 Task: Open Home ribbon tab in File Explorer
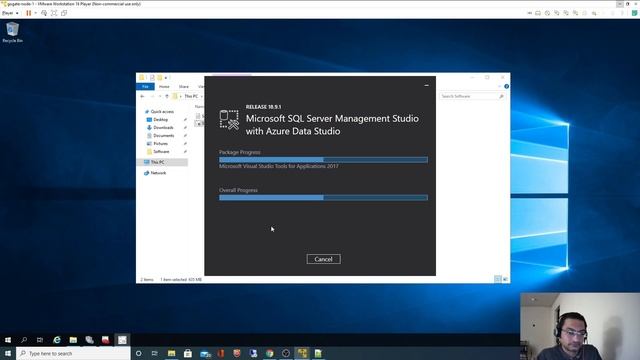tap(164, 87)
